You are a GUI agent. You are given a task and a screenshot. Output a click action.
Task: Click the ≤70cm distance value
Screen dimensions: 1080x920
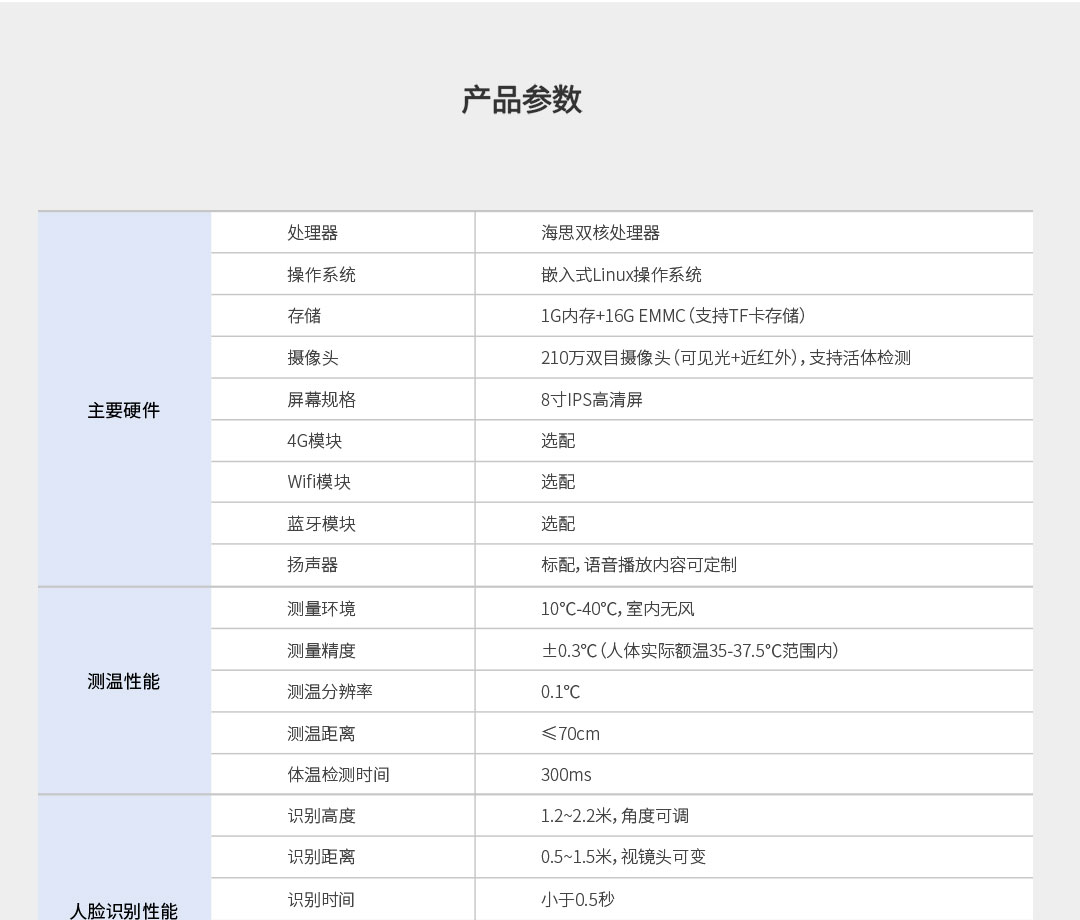[570, 734]
